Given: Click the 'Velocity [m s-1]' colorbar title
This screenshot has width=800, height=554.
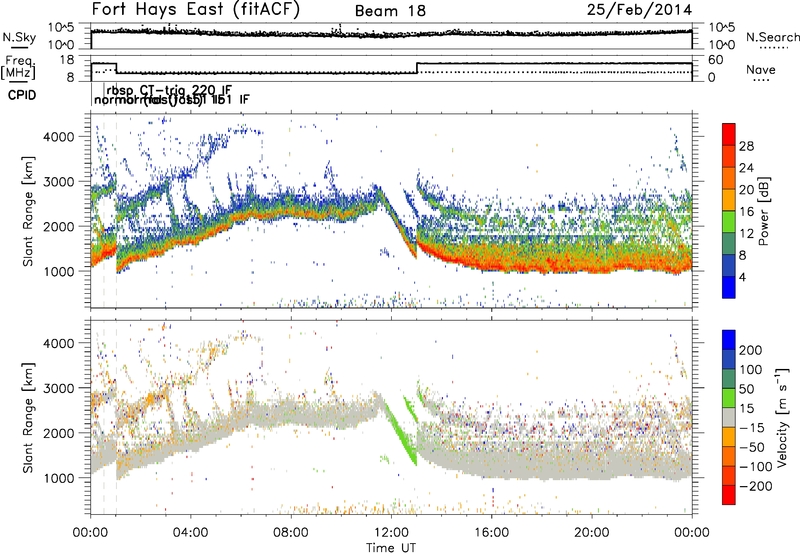Looking at the screenshot, I should pyautogui.click(x=782, y=417).
